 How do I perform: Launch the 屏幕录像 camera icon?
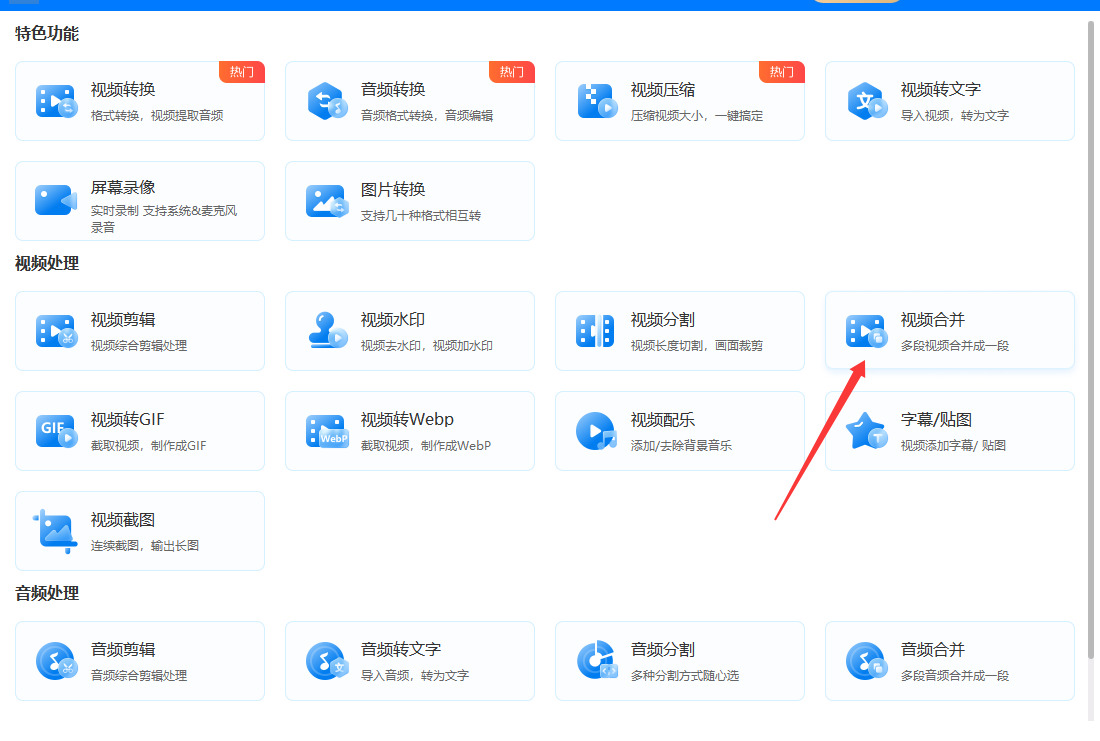coord(56,201)
